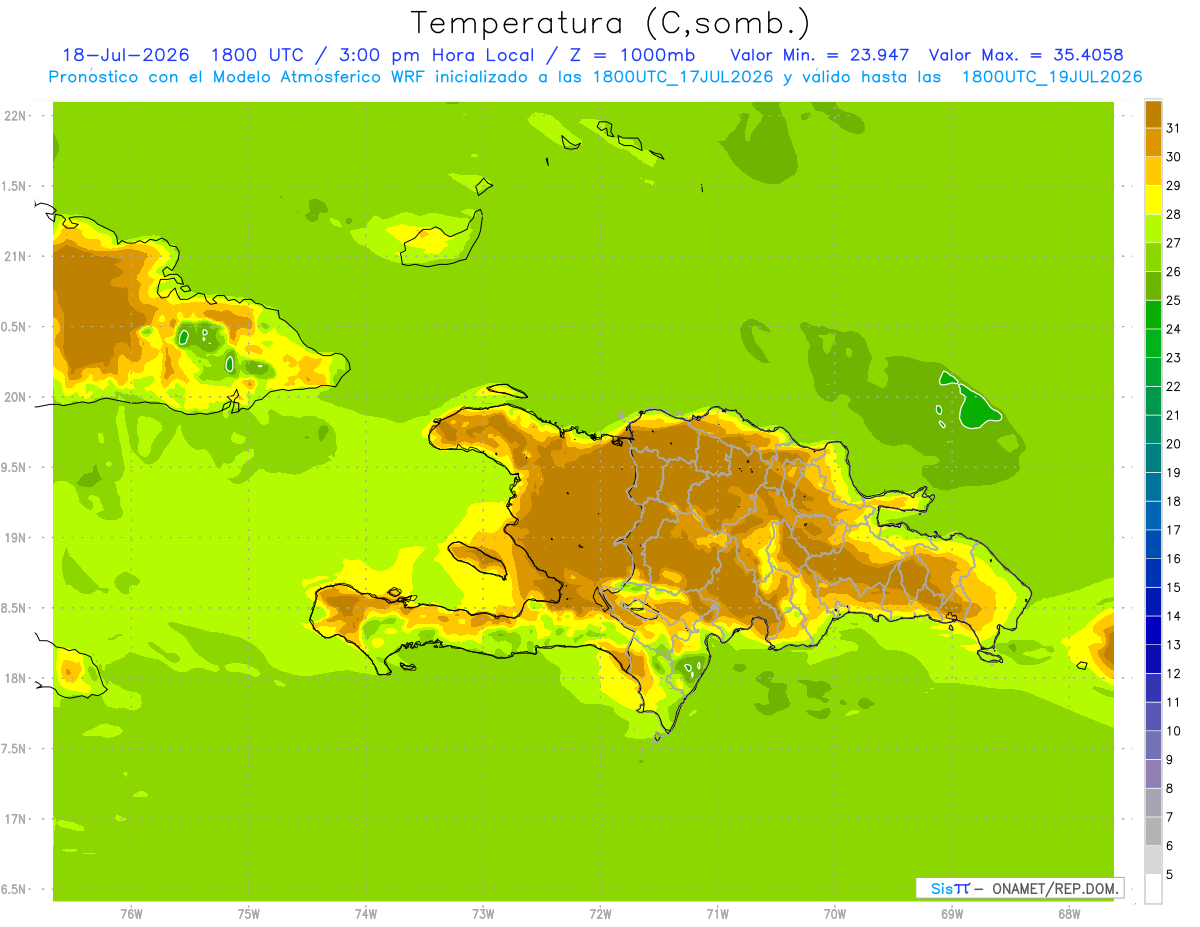Click the brown legend swatch above 31

[1153, 114]
